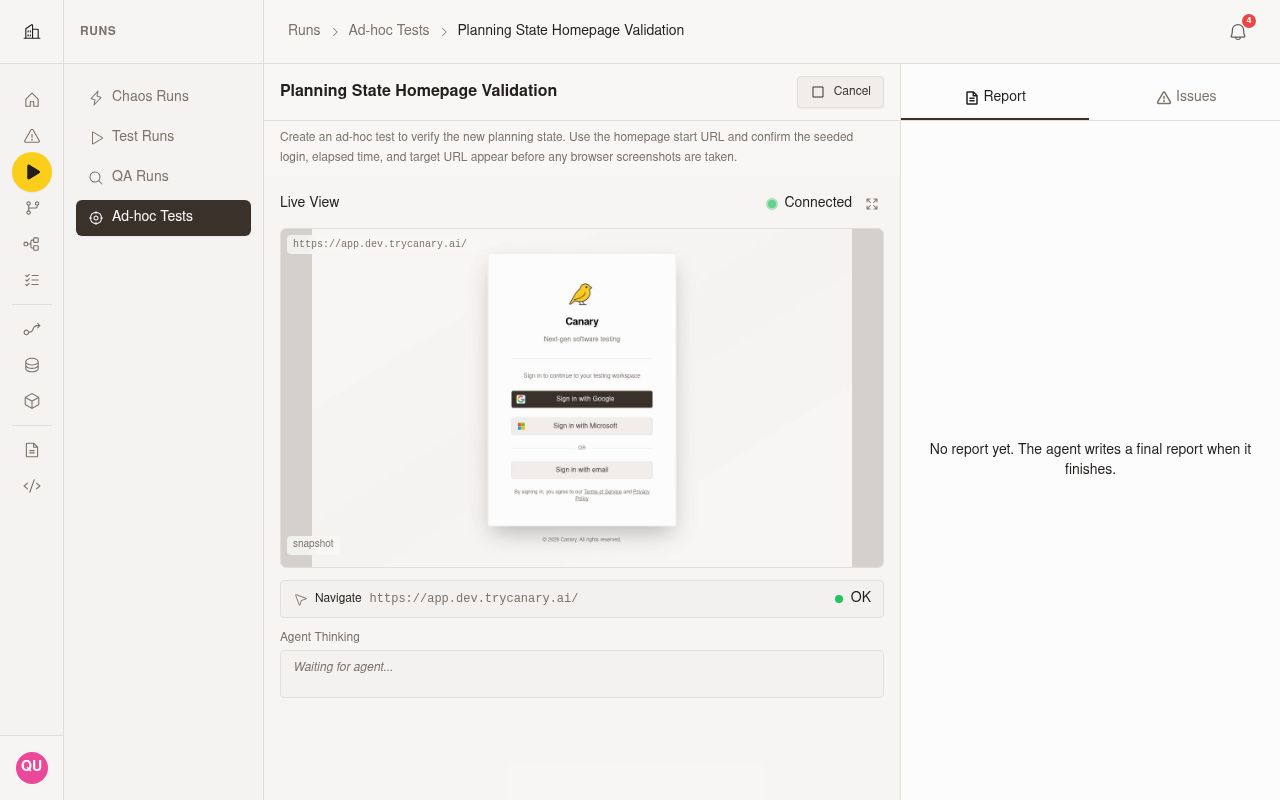Open the cube package icon in sidebar
The image size is (1280, 800).
point(32,401)
